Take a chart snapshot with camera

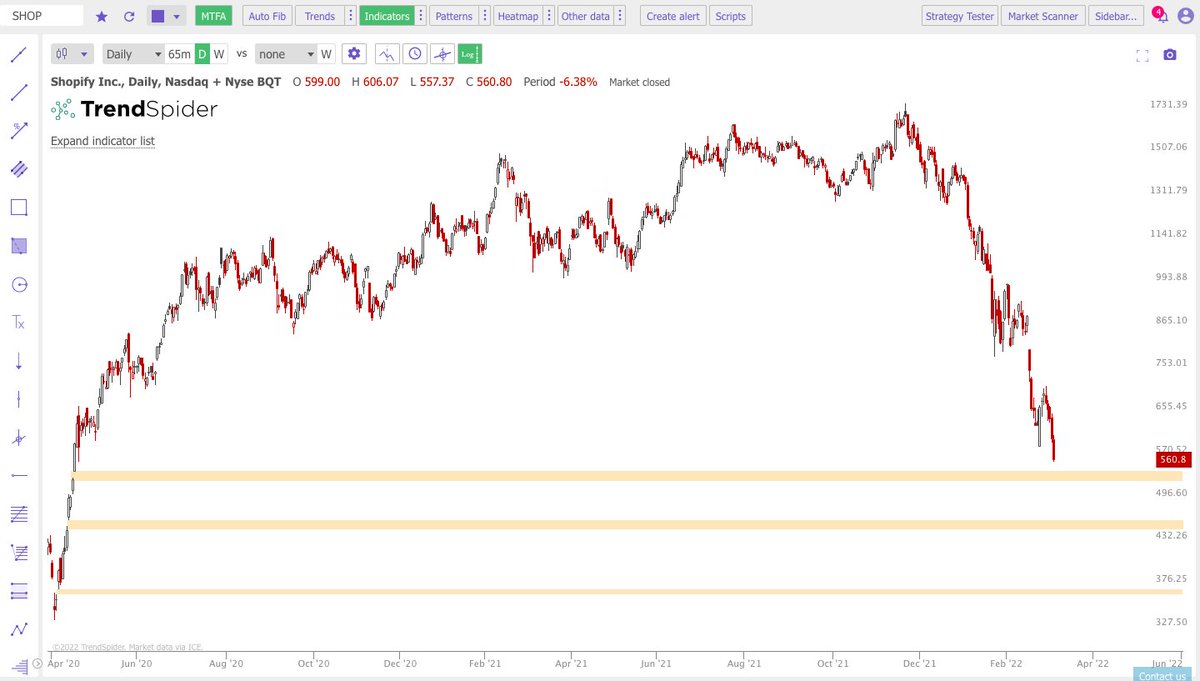(x=1170, y=55)
